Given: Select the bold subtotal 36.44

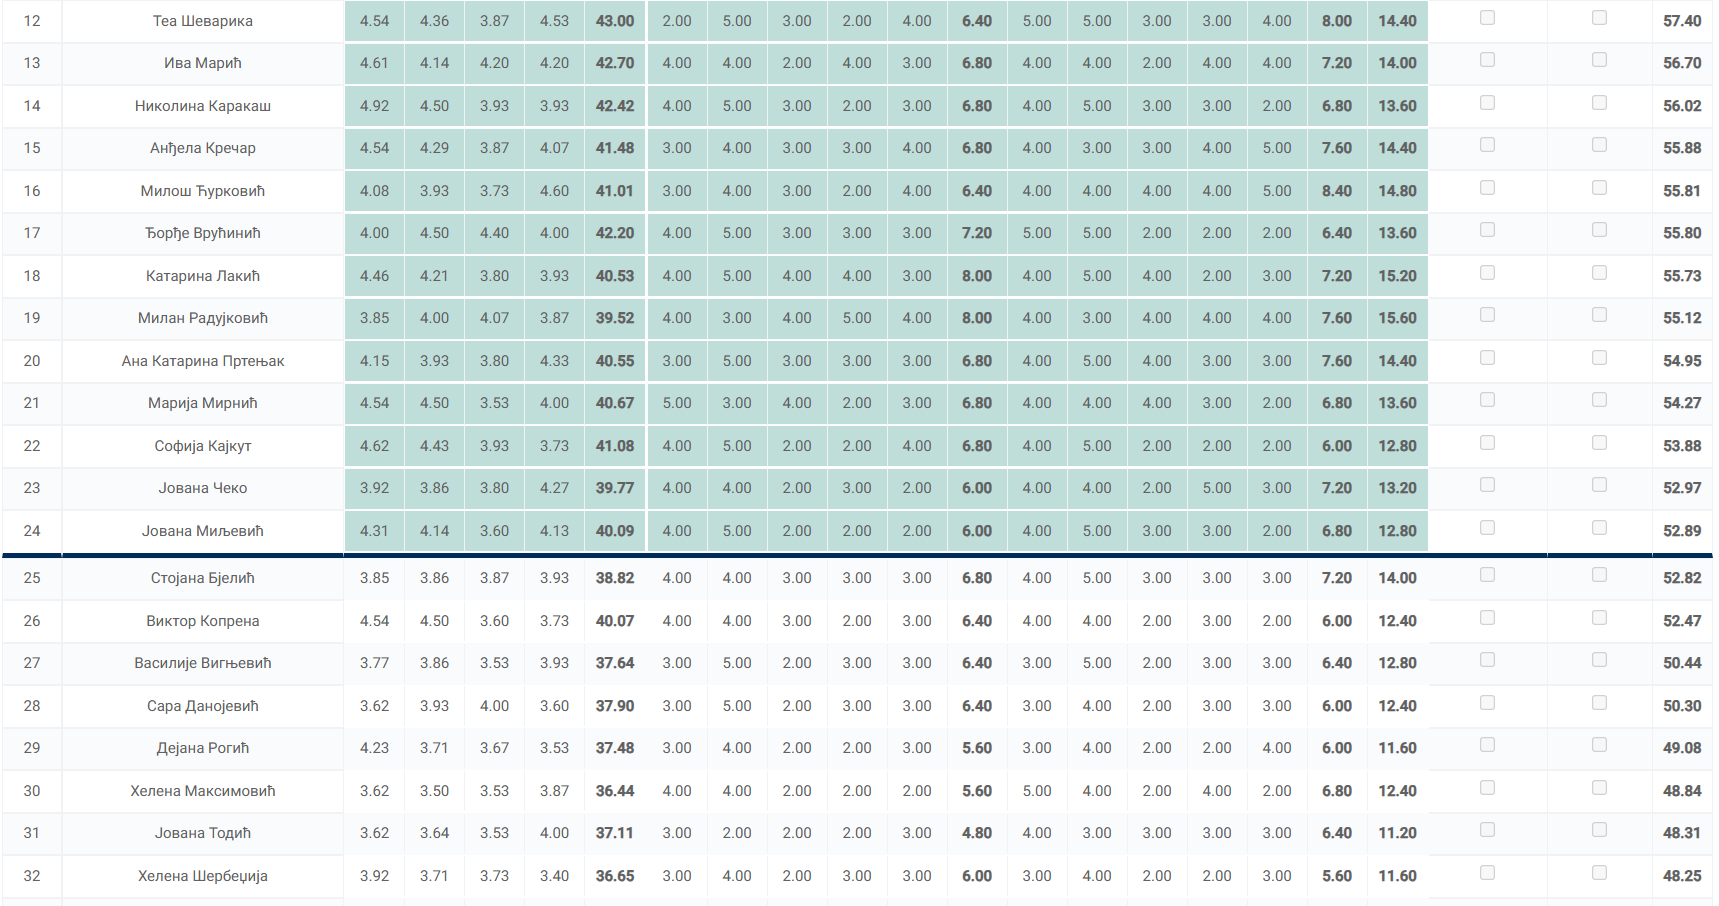Looking at the screenshot, I should point(615,791).
